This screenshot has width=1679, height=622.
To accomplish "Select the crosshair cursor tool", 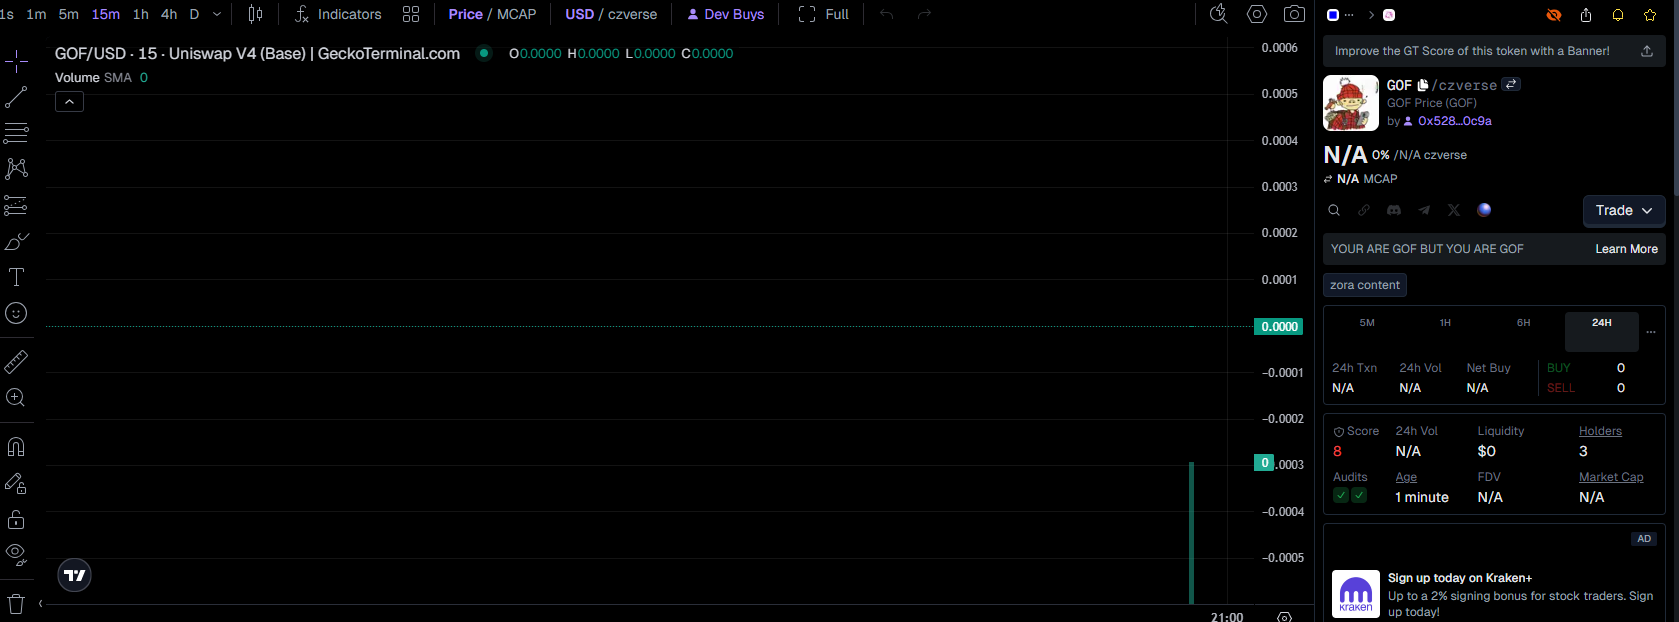I will (16, 62).
